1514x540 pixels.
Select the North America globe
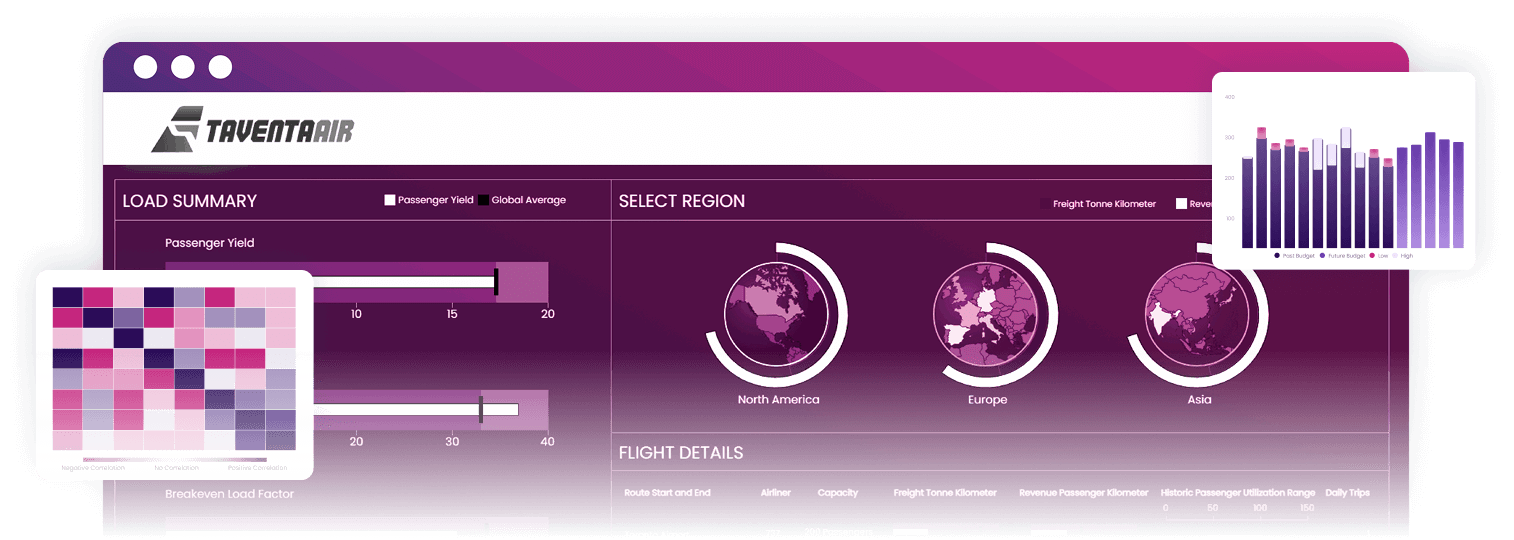point(778,317)
